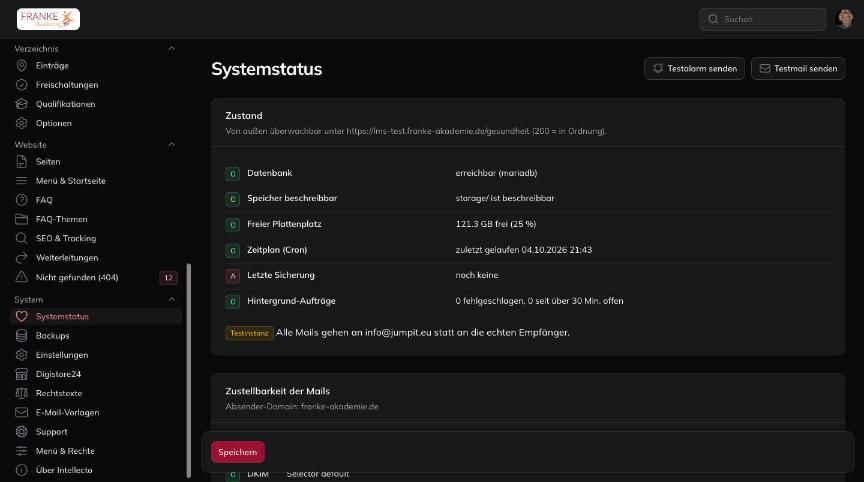Viewport: 864px width, 482px height.
Task: Click the 'Zustellbarkeit der Mails' heading
Action: tap(278, 391)
